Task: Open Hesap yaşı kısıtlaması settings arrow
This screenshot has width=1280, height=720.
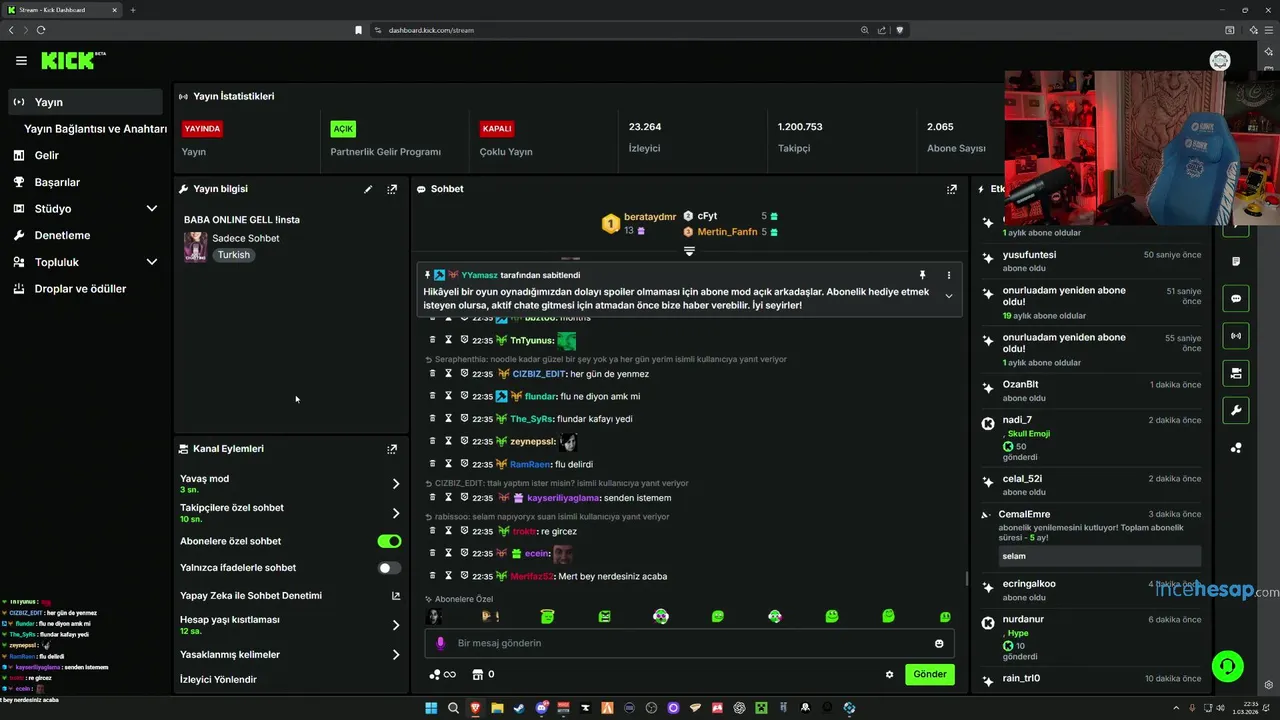Action: pyautogui.click(x=396, y=625)
